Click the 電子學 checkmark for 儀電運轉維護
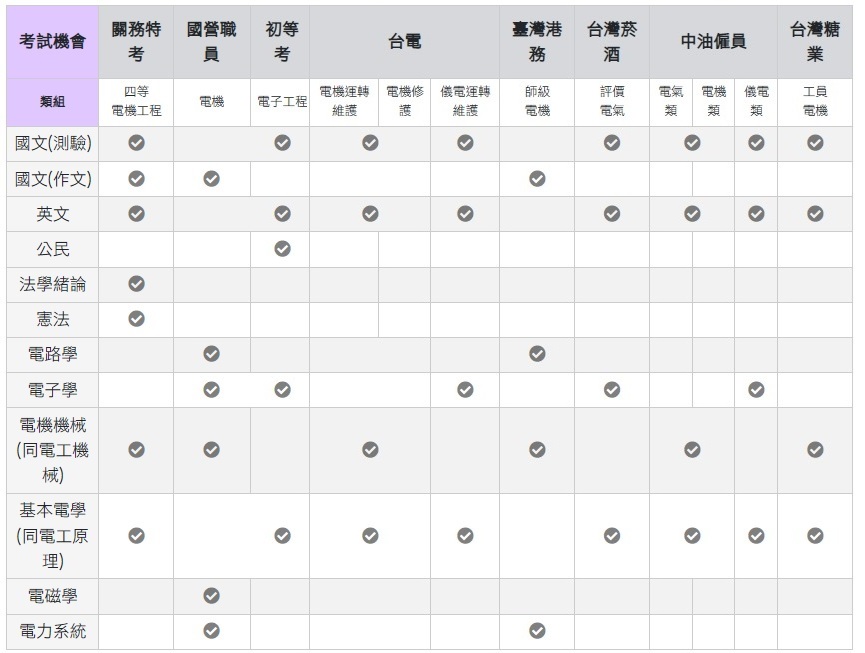This screenshot has height=653, width=865. pyautogui.click(x=465, y=390)
